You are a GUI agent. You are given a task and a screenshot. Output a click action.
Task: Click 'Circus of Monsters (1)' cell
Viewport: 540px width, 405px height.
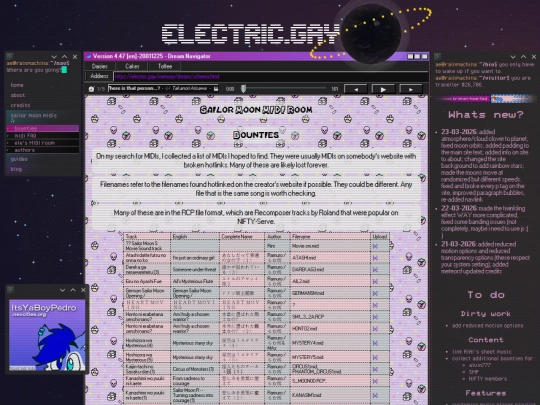tap(195, 369)
